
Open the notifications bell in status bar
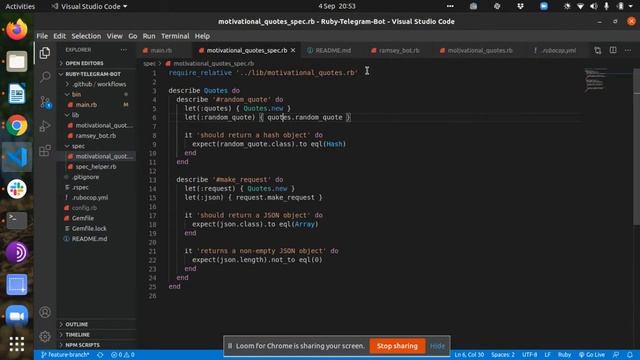click(630, 355)
